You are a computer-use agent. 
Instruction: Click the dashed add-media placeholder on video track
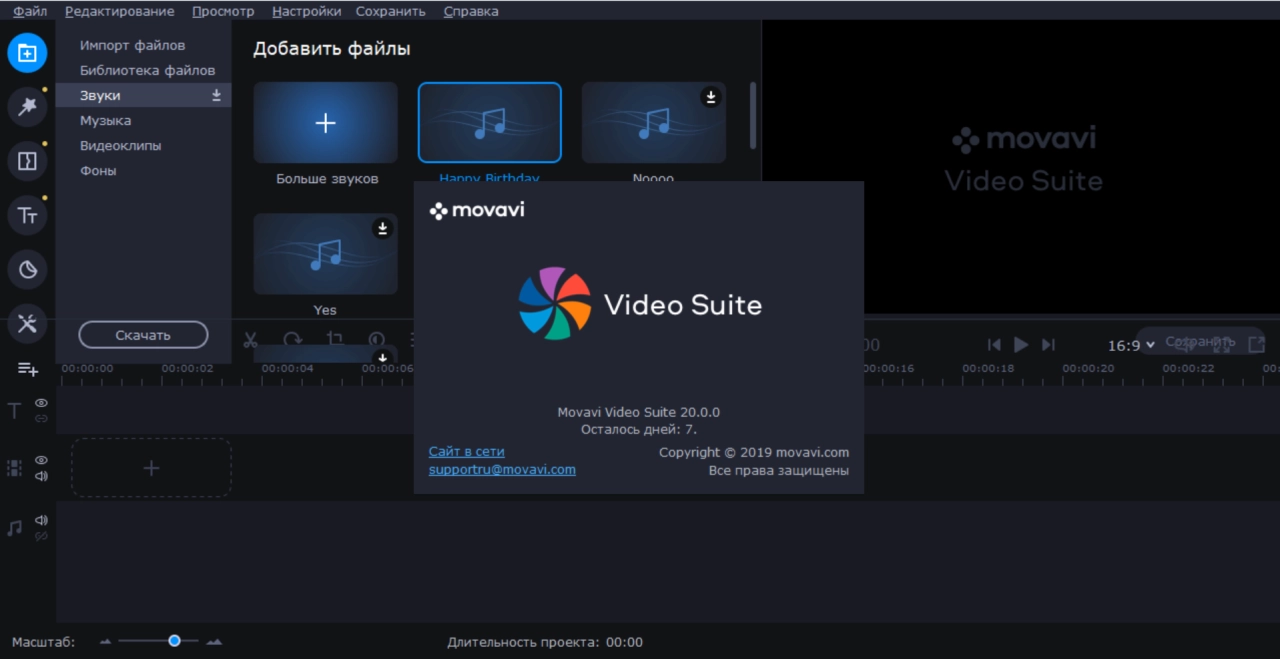point(151,468)
